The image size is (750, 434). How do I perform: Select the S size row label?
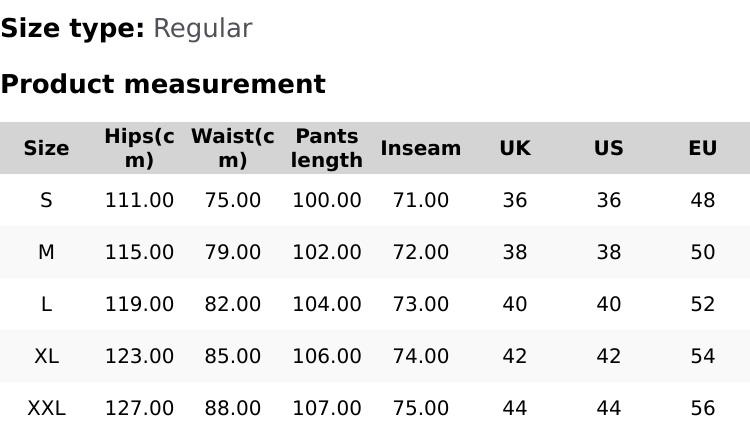[x=46, y=200]
